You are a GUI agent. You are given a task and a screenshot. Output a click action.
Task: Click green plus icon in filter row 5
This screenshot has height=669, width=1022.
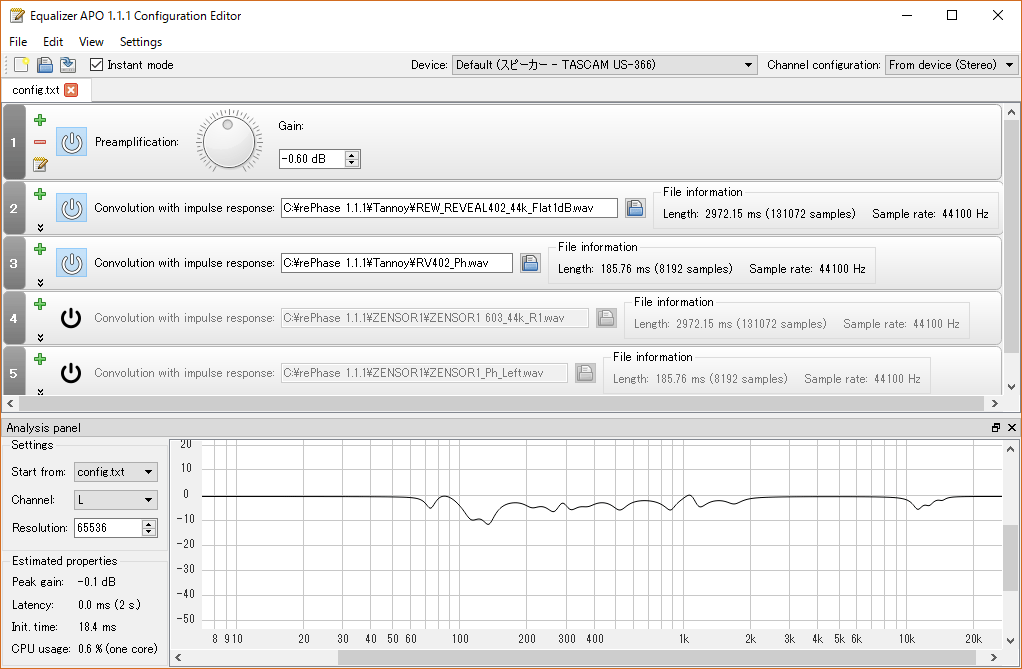pyautogui.click(x=40, y=359)
